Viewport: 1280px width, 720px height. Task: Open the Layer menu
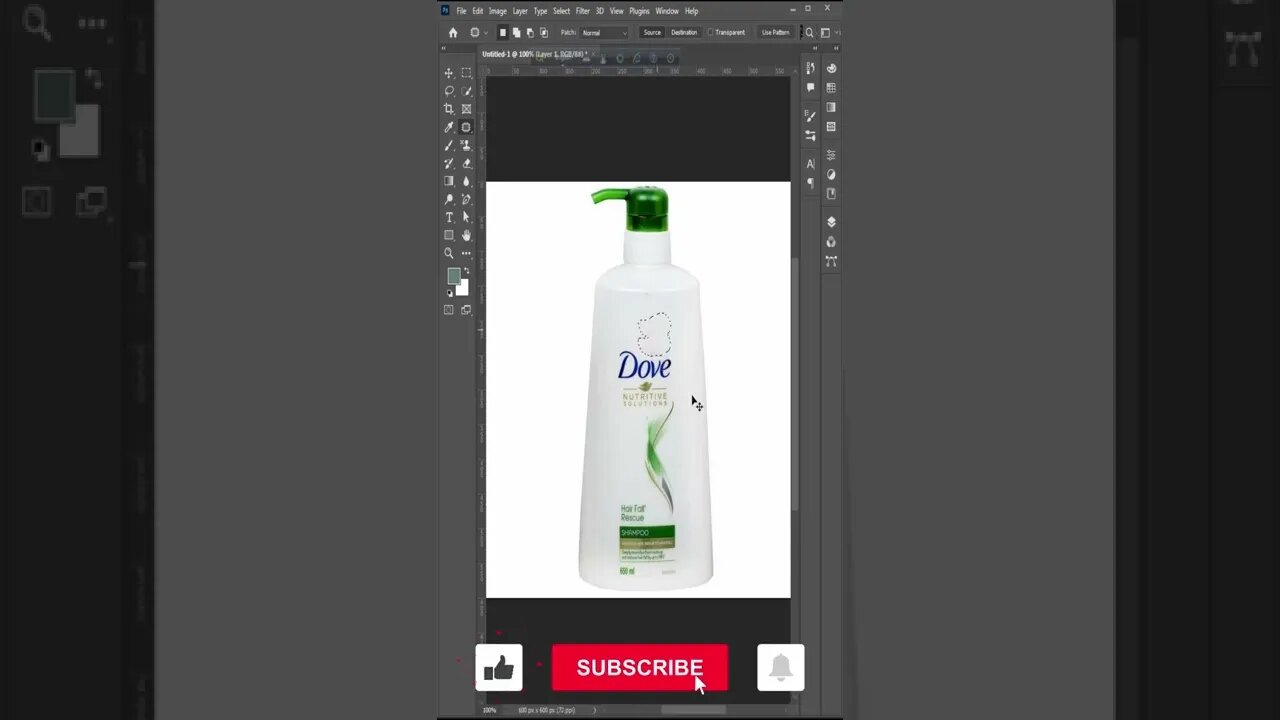point(520,11)
